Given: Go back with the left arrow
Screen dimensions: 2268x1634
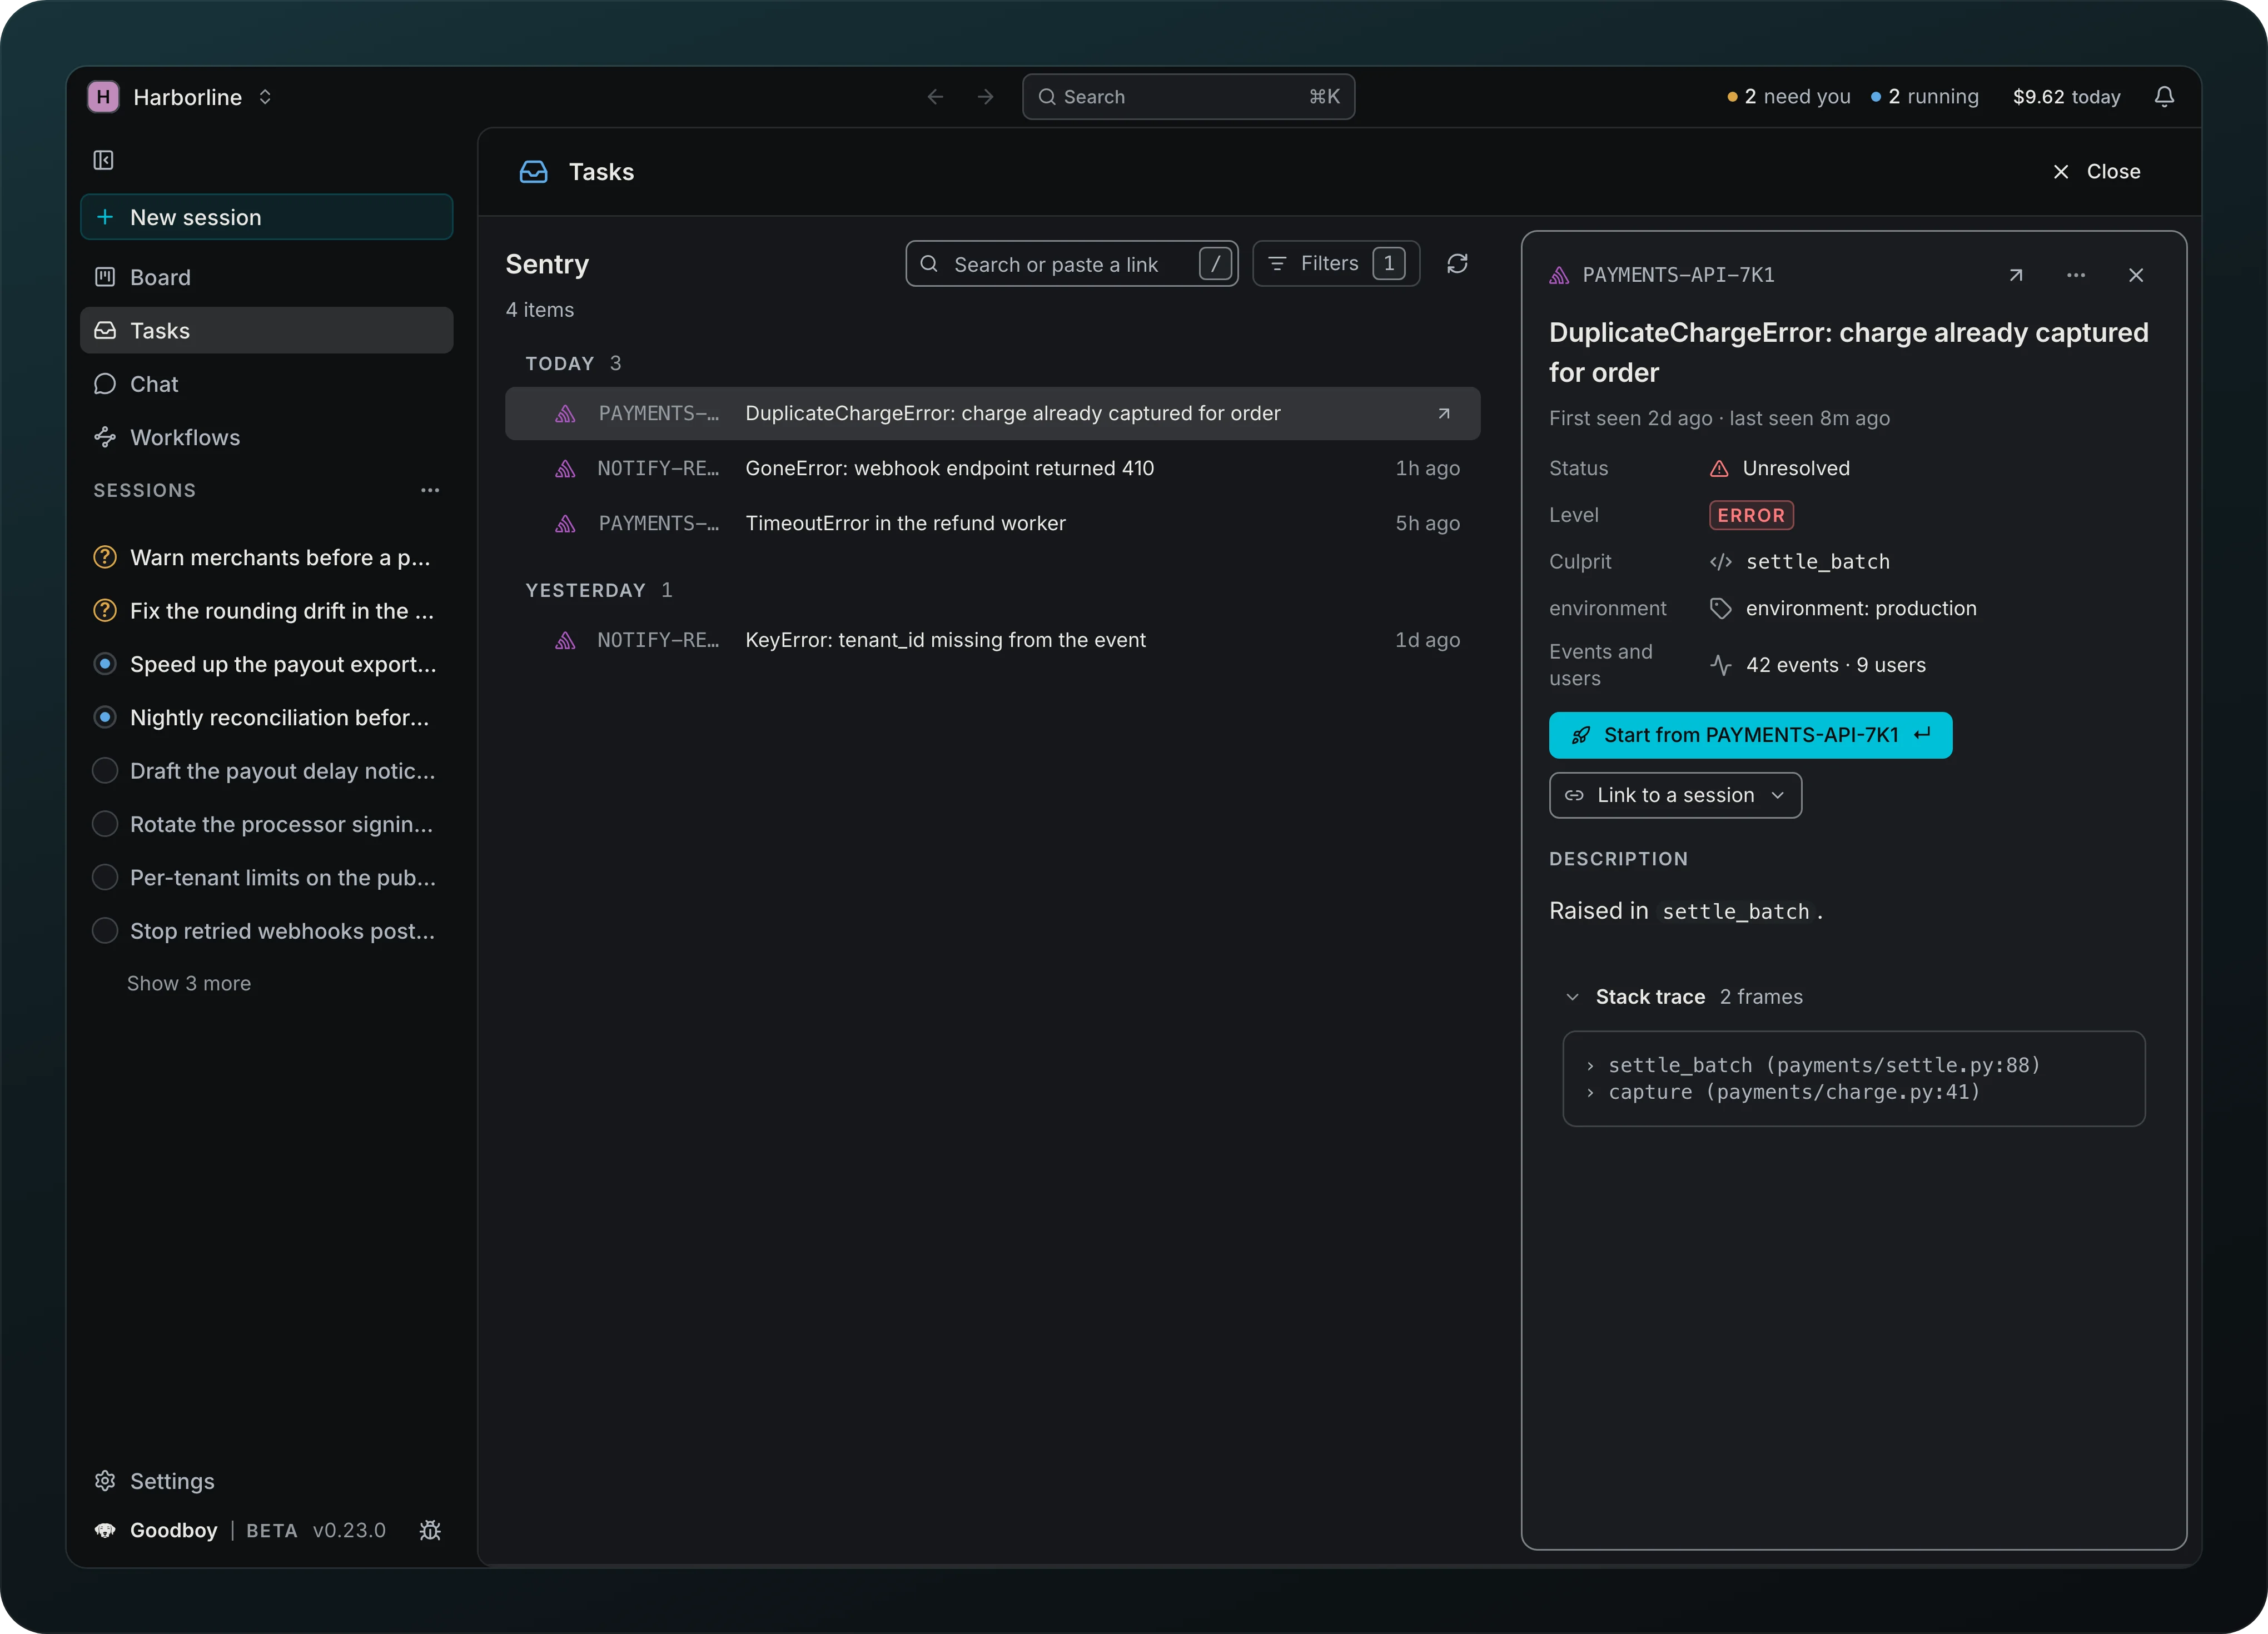Looking at the screenshot, I should click(x=935, y=97).
